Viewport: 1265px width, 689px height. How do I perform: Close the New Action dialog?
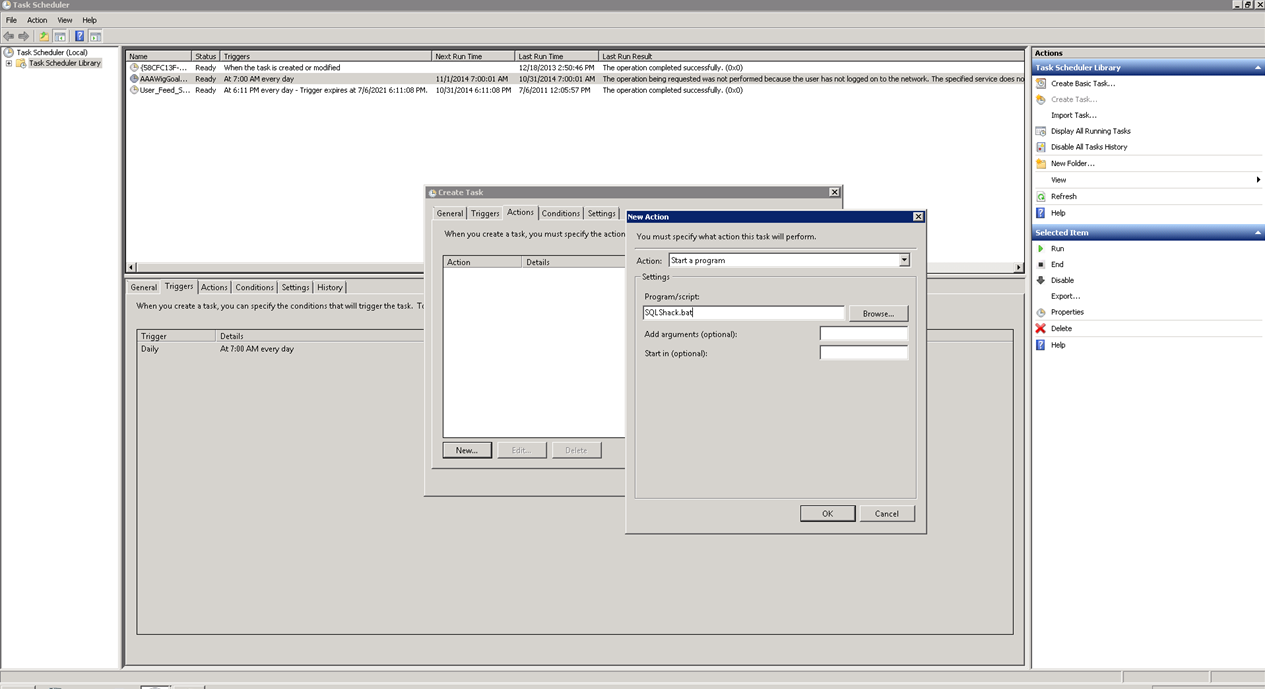(x=918, y=216)
